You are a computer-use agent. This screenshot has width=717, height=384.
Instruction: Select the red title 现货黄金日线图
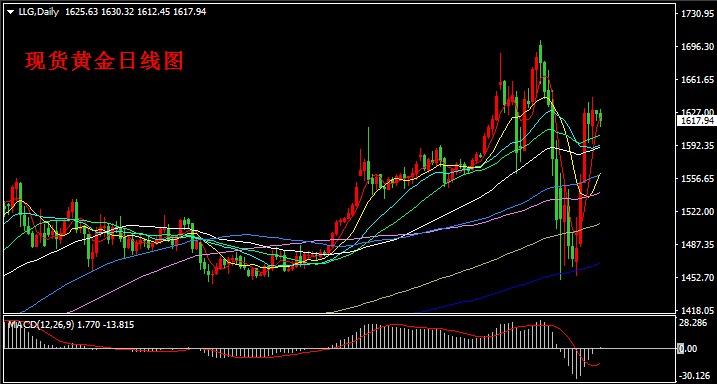pyautogui.click(x=104, y=61)
